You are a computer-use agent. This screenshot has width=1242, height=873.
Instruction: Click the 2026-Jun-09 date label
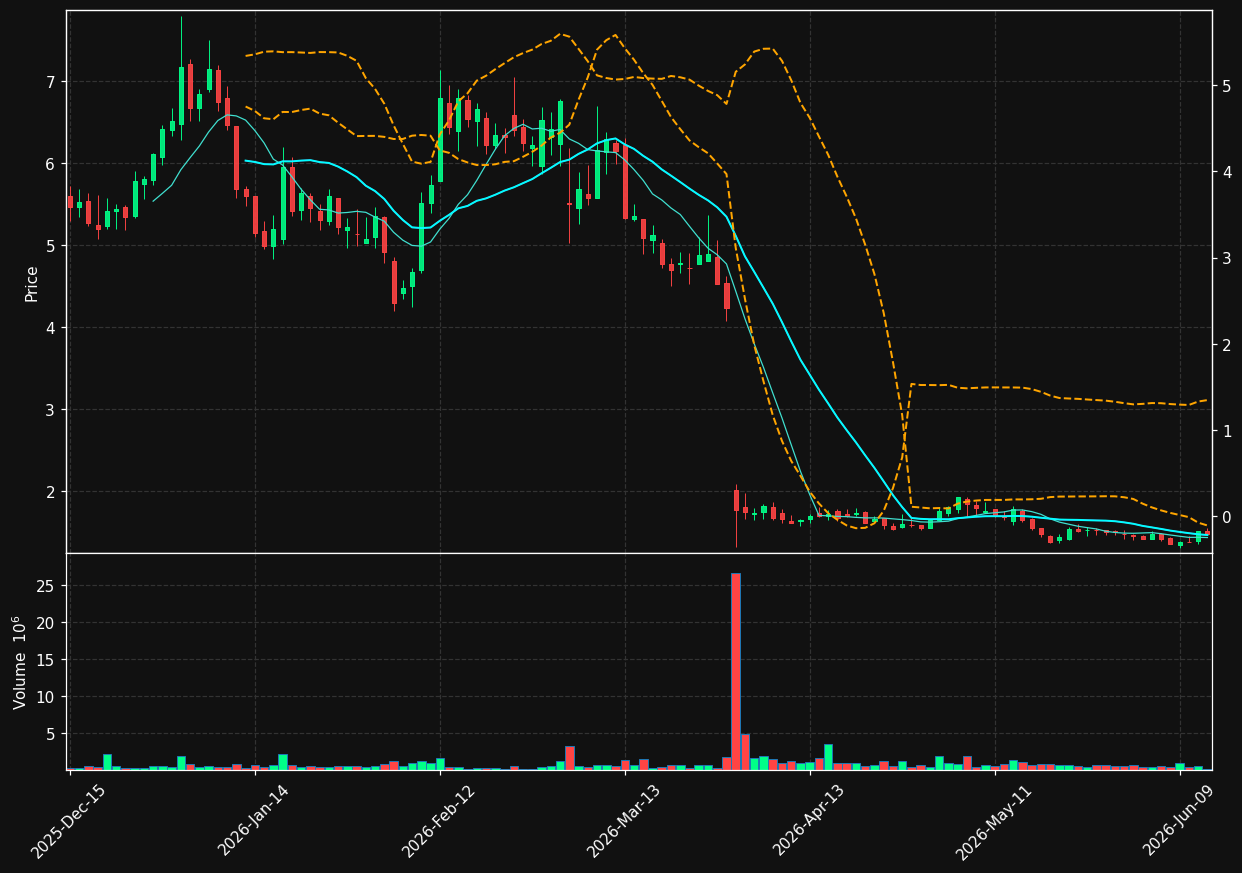click(1179, 821)
